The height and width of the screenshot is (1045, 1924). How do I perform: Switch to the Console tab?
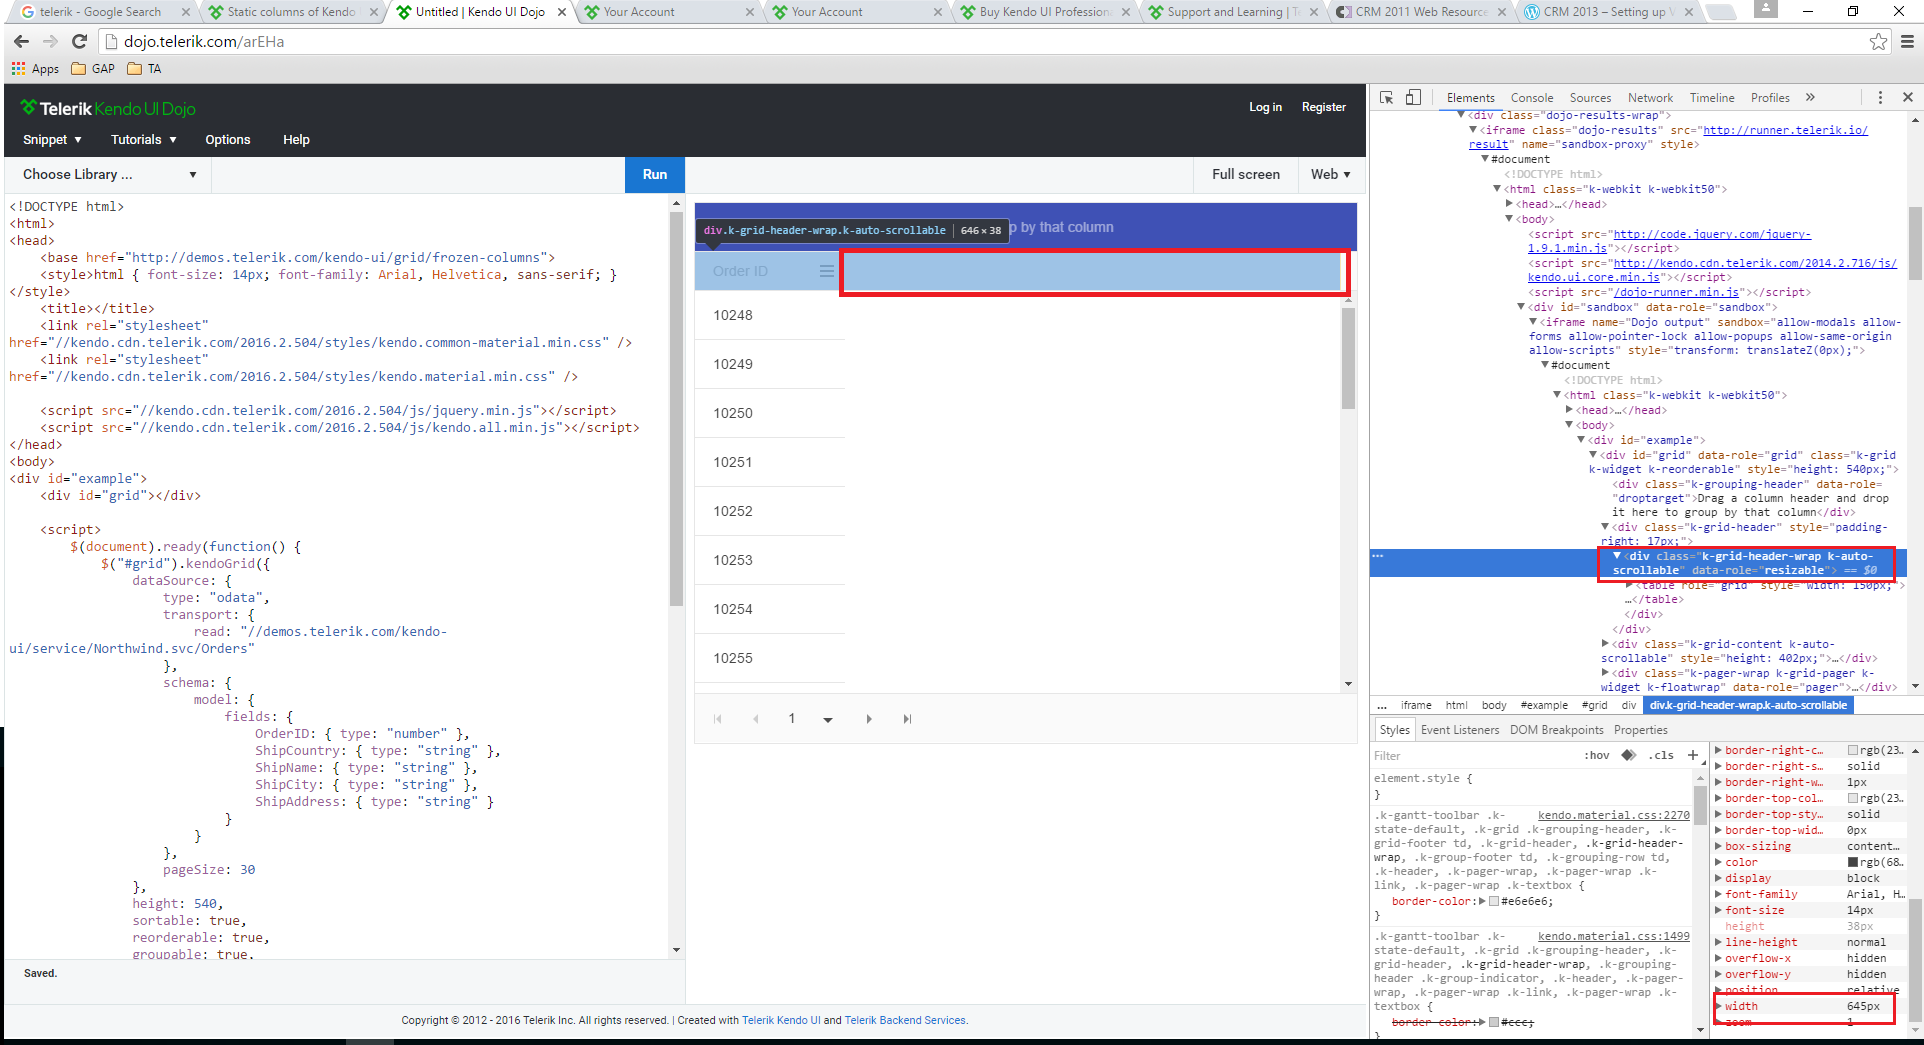click(1532, 98)
